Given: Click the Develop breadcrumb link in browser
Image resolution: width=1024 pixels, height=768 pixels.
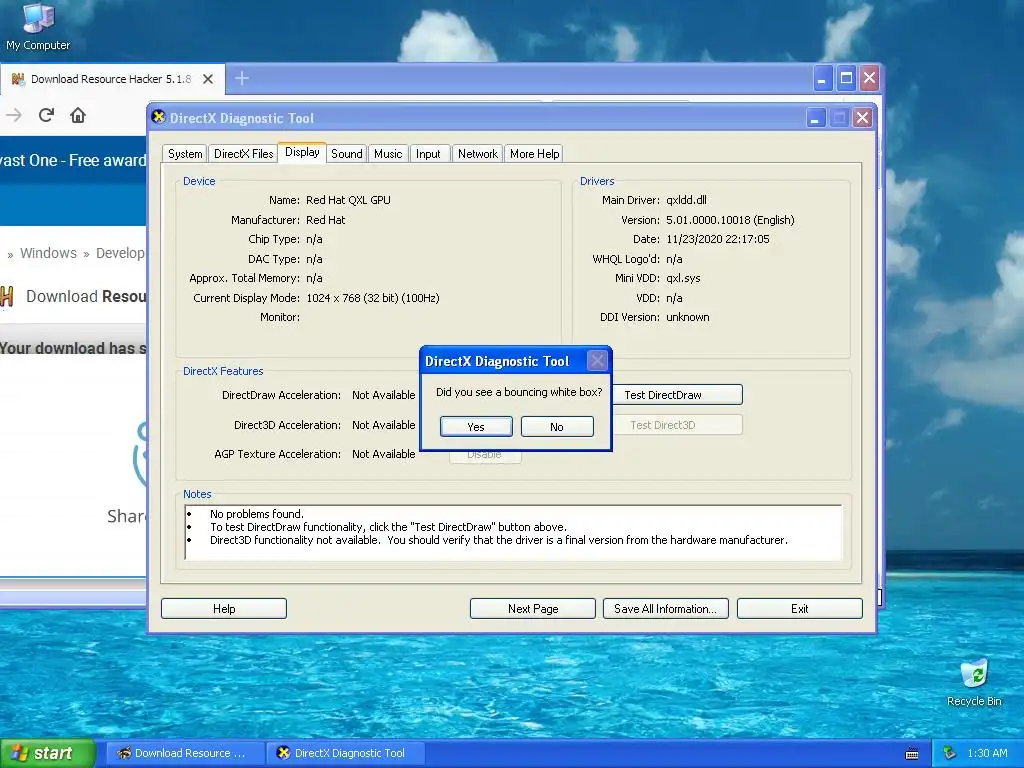Looking at the screenshot, I should (120, 253).
